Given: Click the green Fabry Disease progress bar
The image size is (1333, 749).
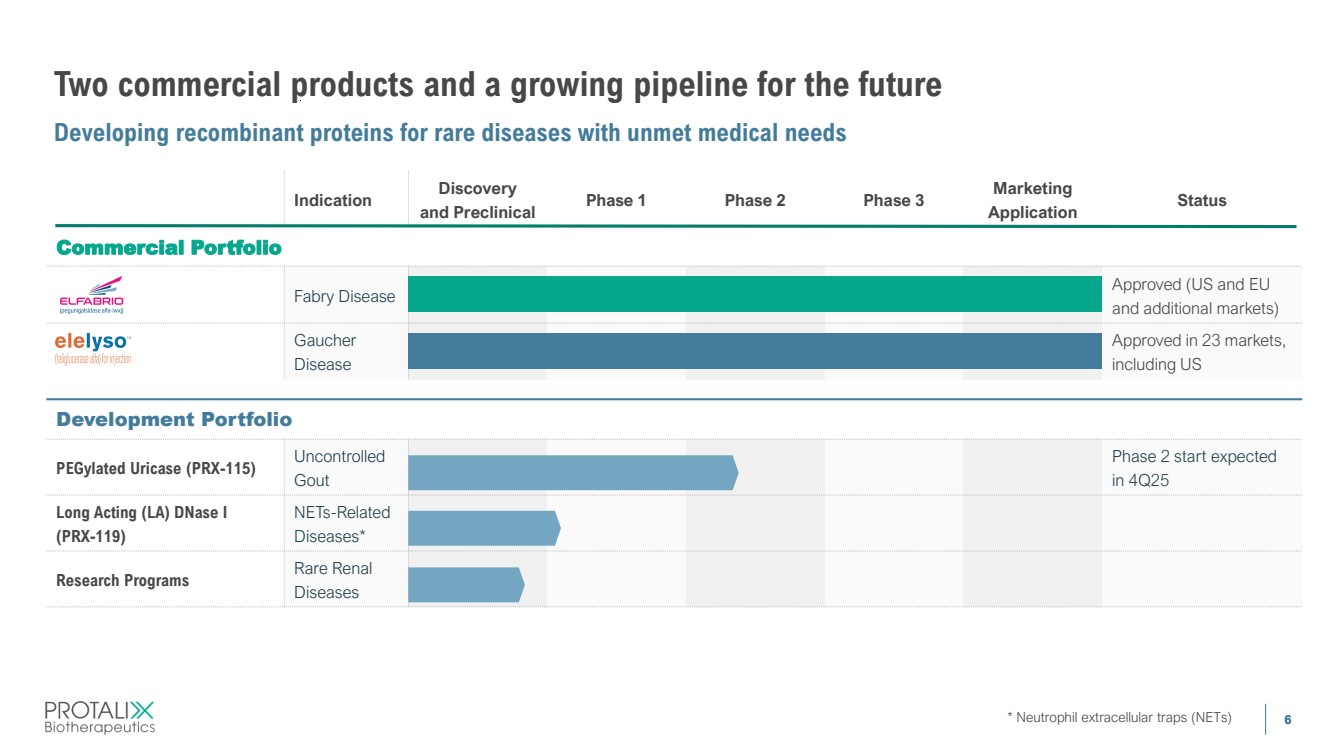Looking at the screenshot, I should click(x=754, y=294).
